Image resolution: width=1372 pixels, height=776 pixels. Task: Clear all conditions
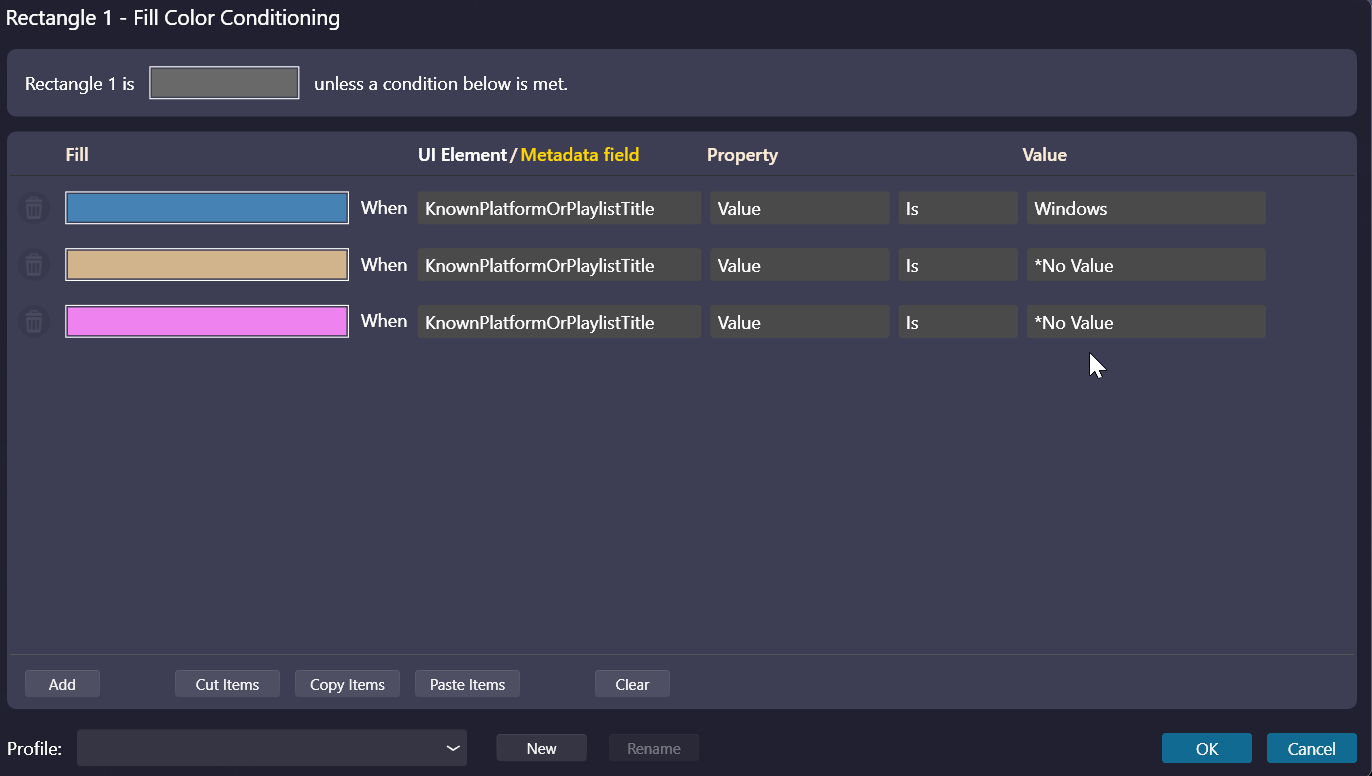pos(632,685)
